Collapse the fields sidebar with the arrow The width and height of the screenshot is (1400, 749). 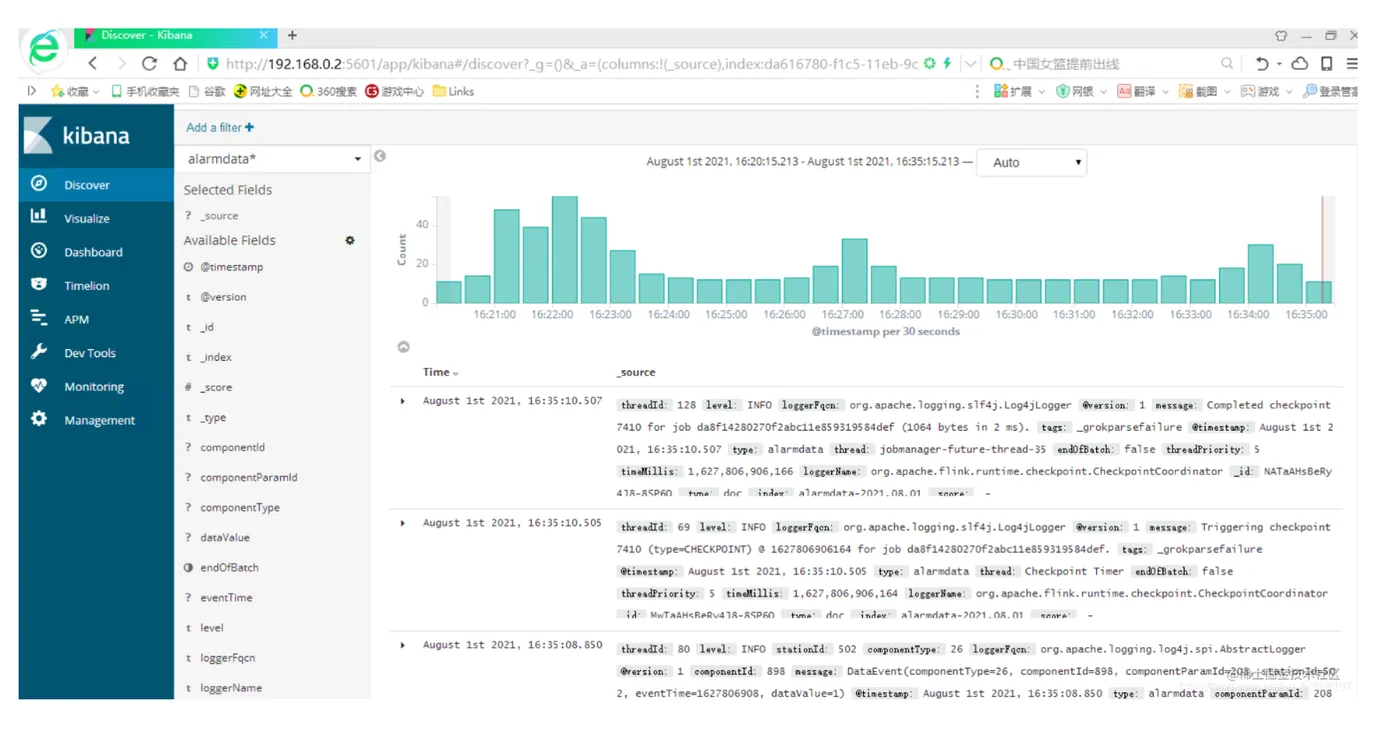click(380, 156)
